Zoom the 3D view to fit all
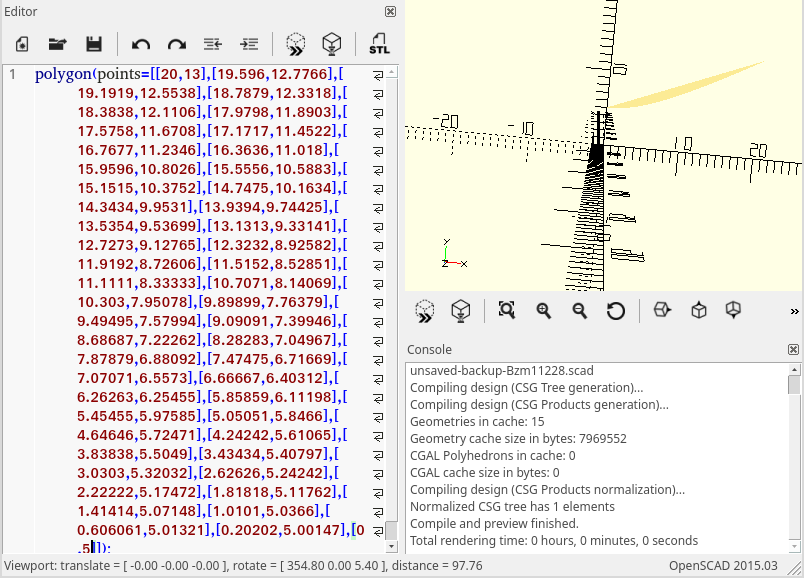The height and width of the screenshot is (578, 804). click(x=506, y=311)
